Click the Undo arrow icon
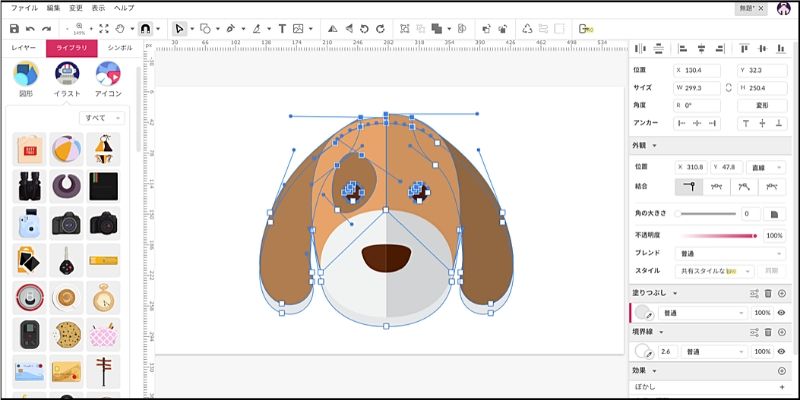This screenshot has width=800, height=400. (x=31, y=29)
